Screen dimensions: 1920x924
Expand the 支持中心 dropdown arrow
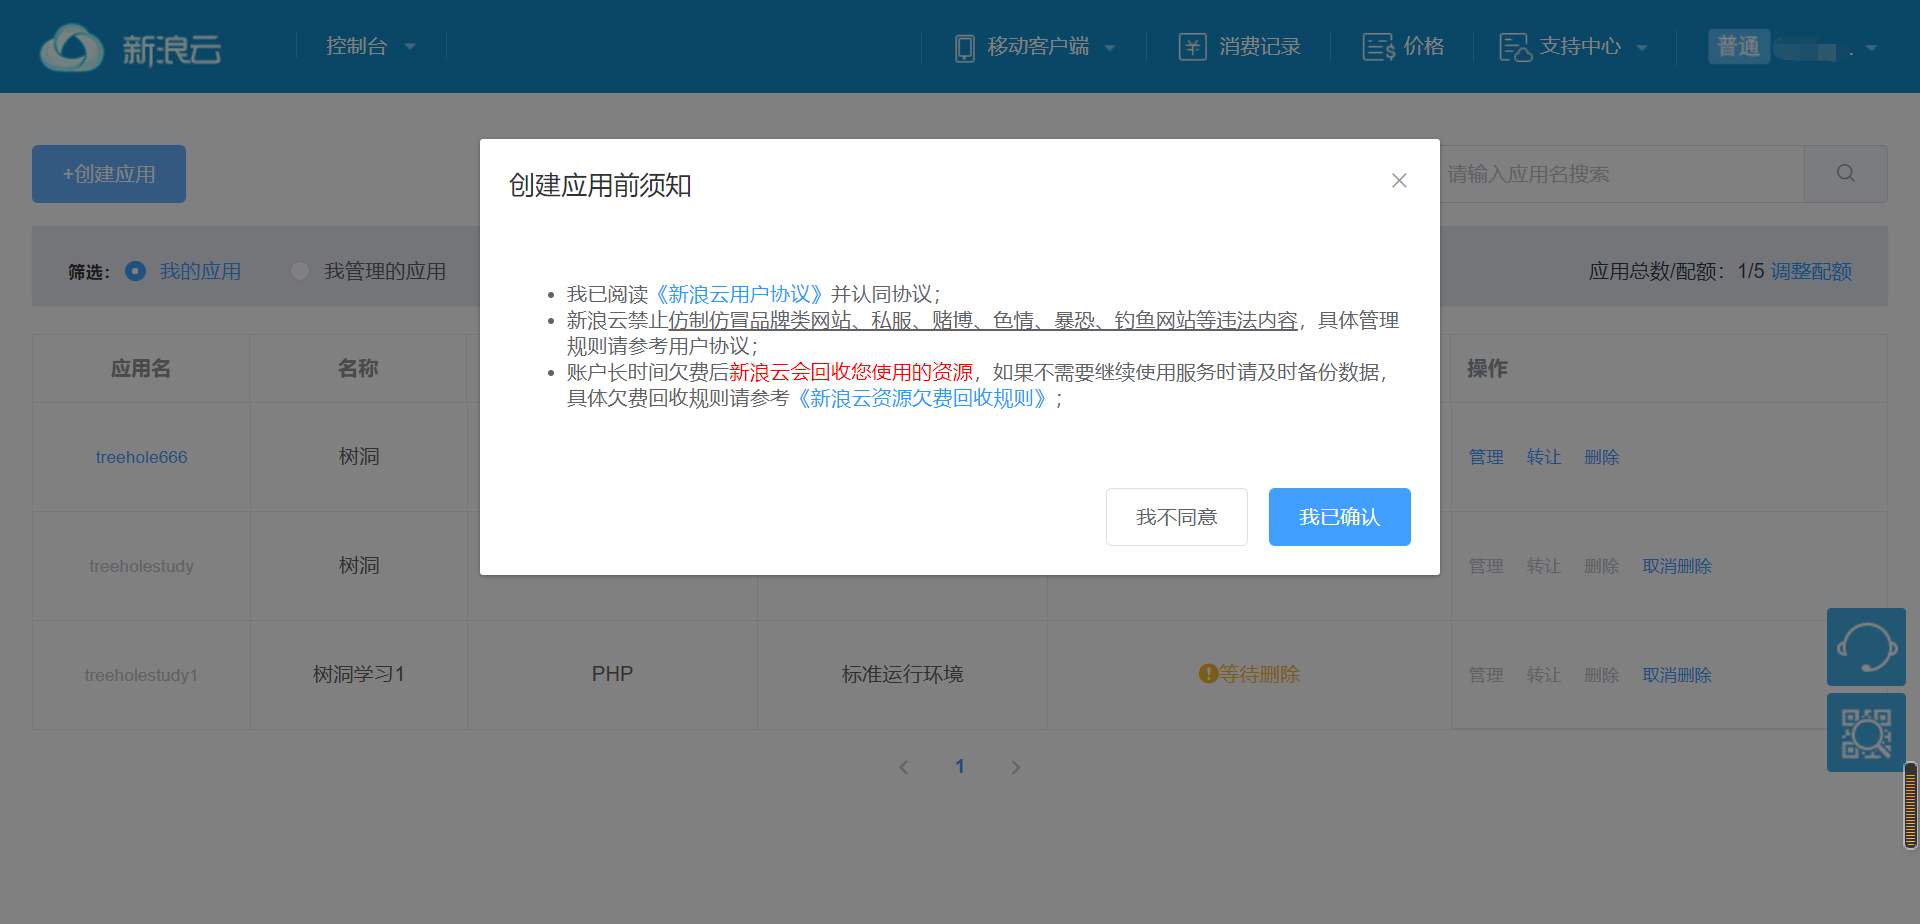point(1642,47)
